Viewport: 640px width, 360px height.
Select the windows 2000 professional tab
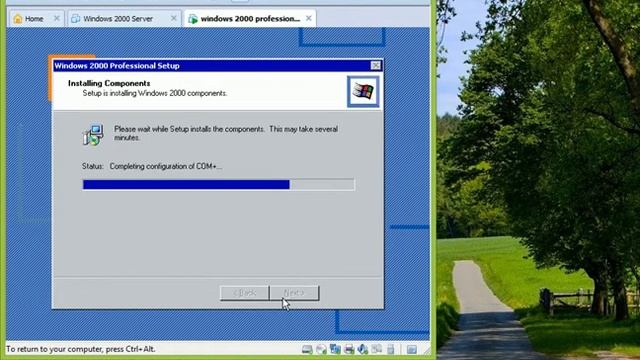tap(251, 19)
